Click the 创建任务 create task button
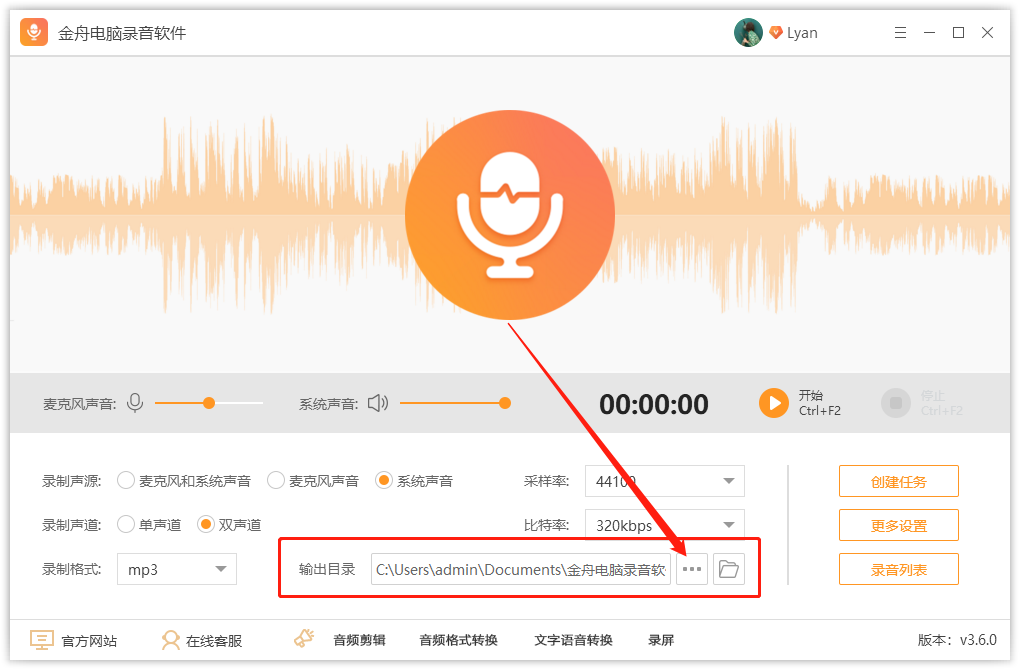 point(898,481)
